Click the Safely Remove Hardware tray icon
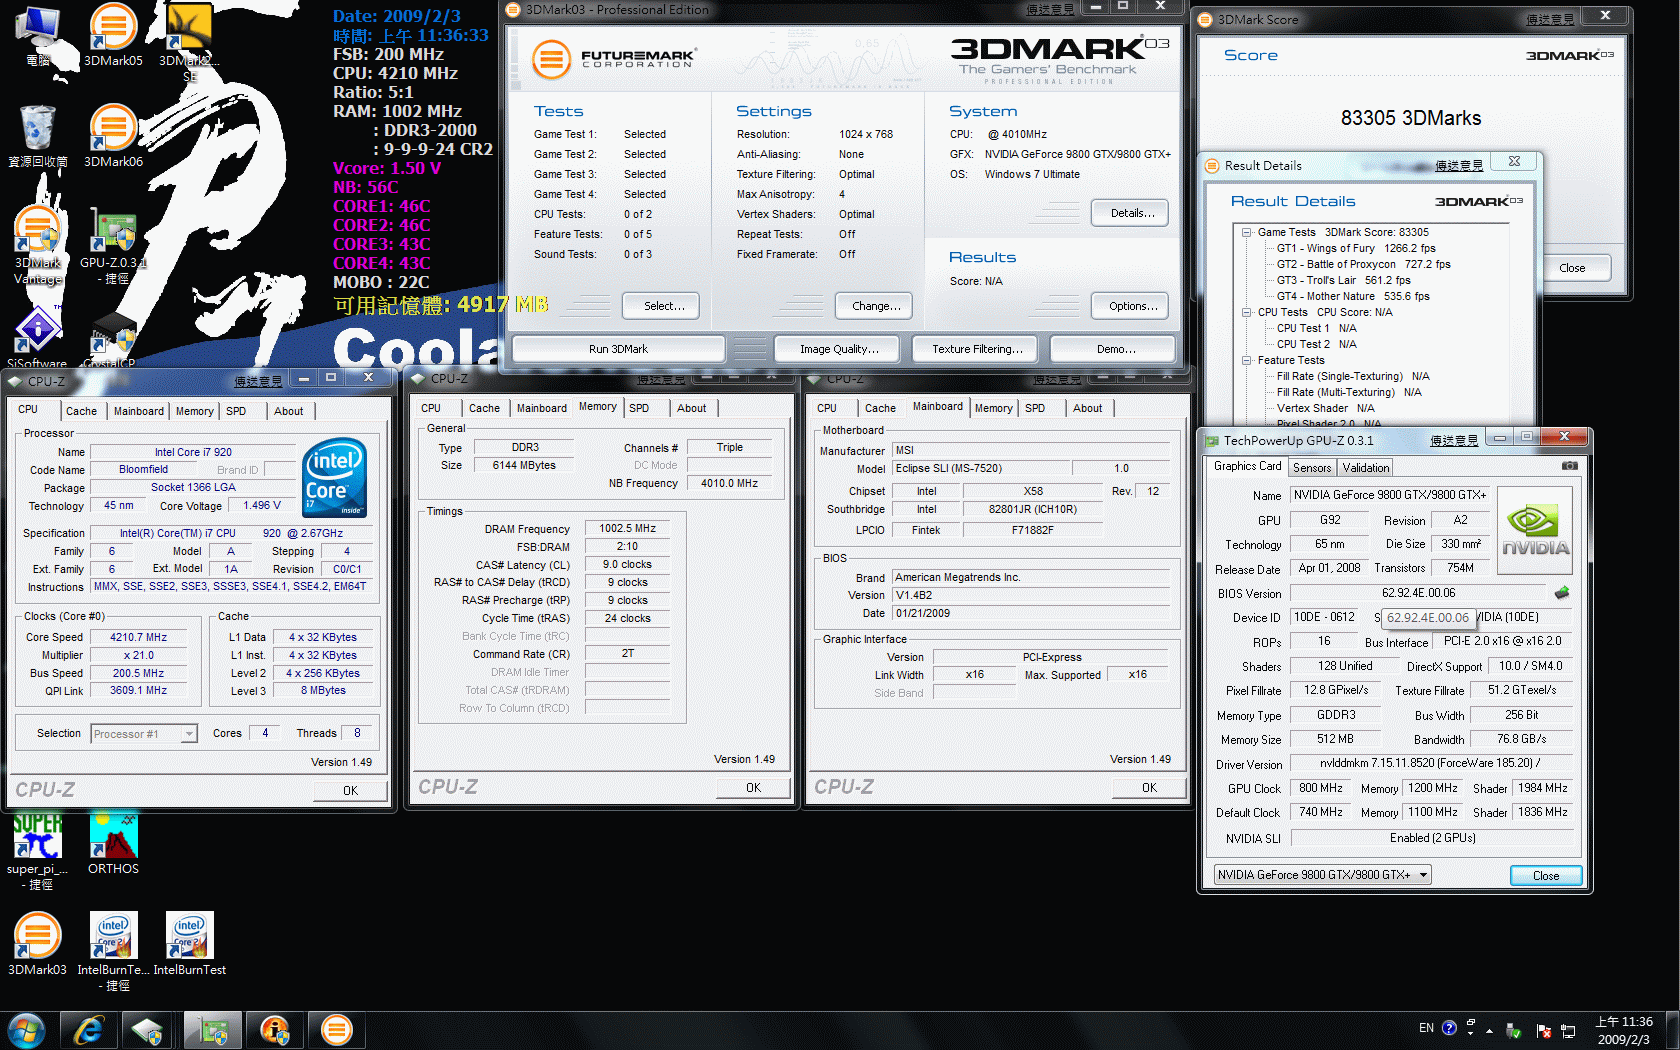 click(x=1513, y=1030)
